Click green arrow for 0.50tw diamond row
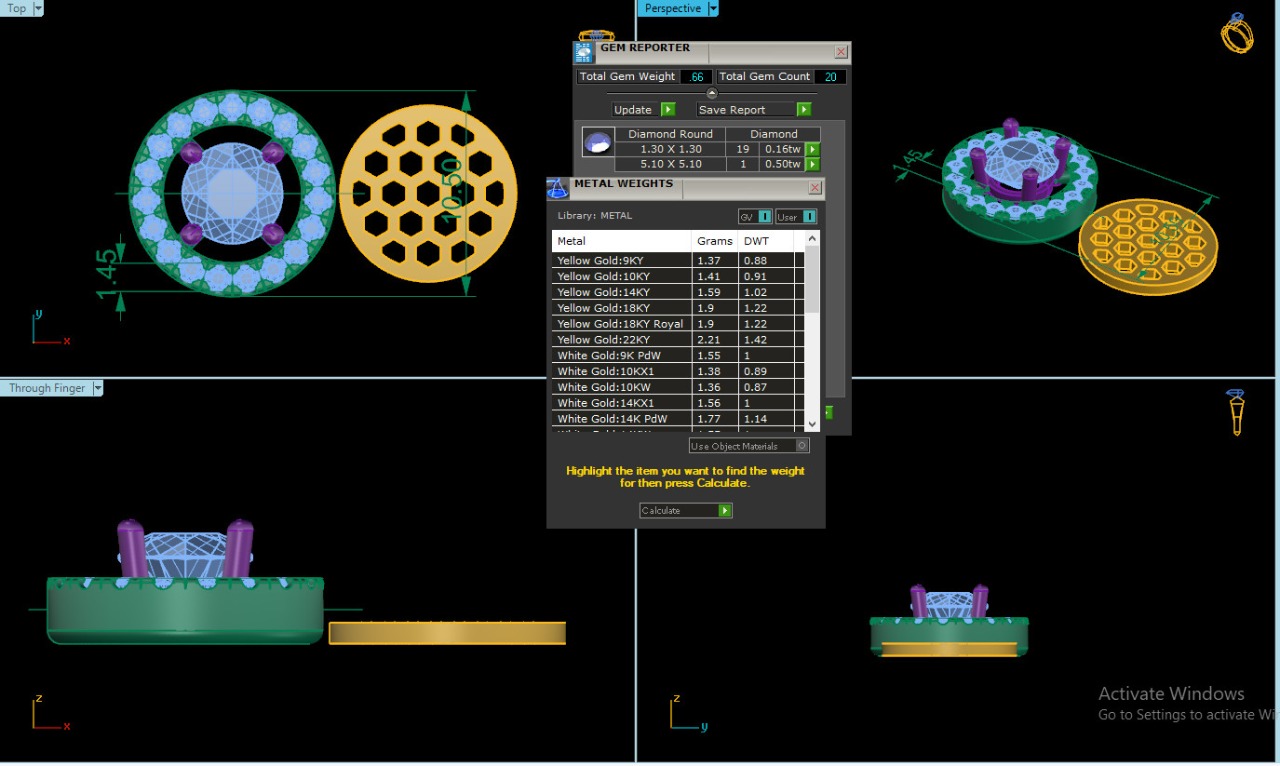This screenshot has height=766, width=1280. tap(812, 164)
